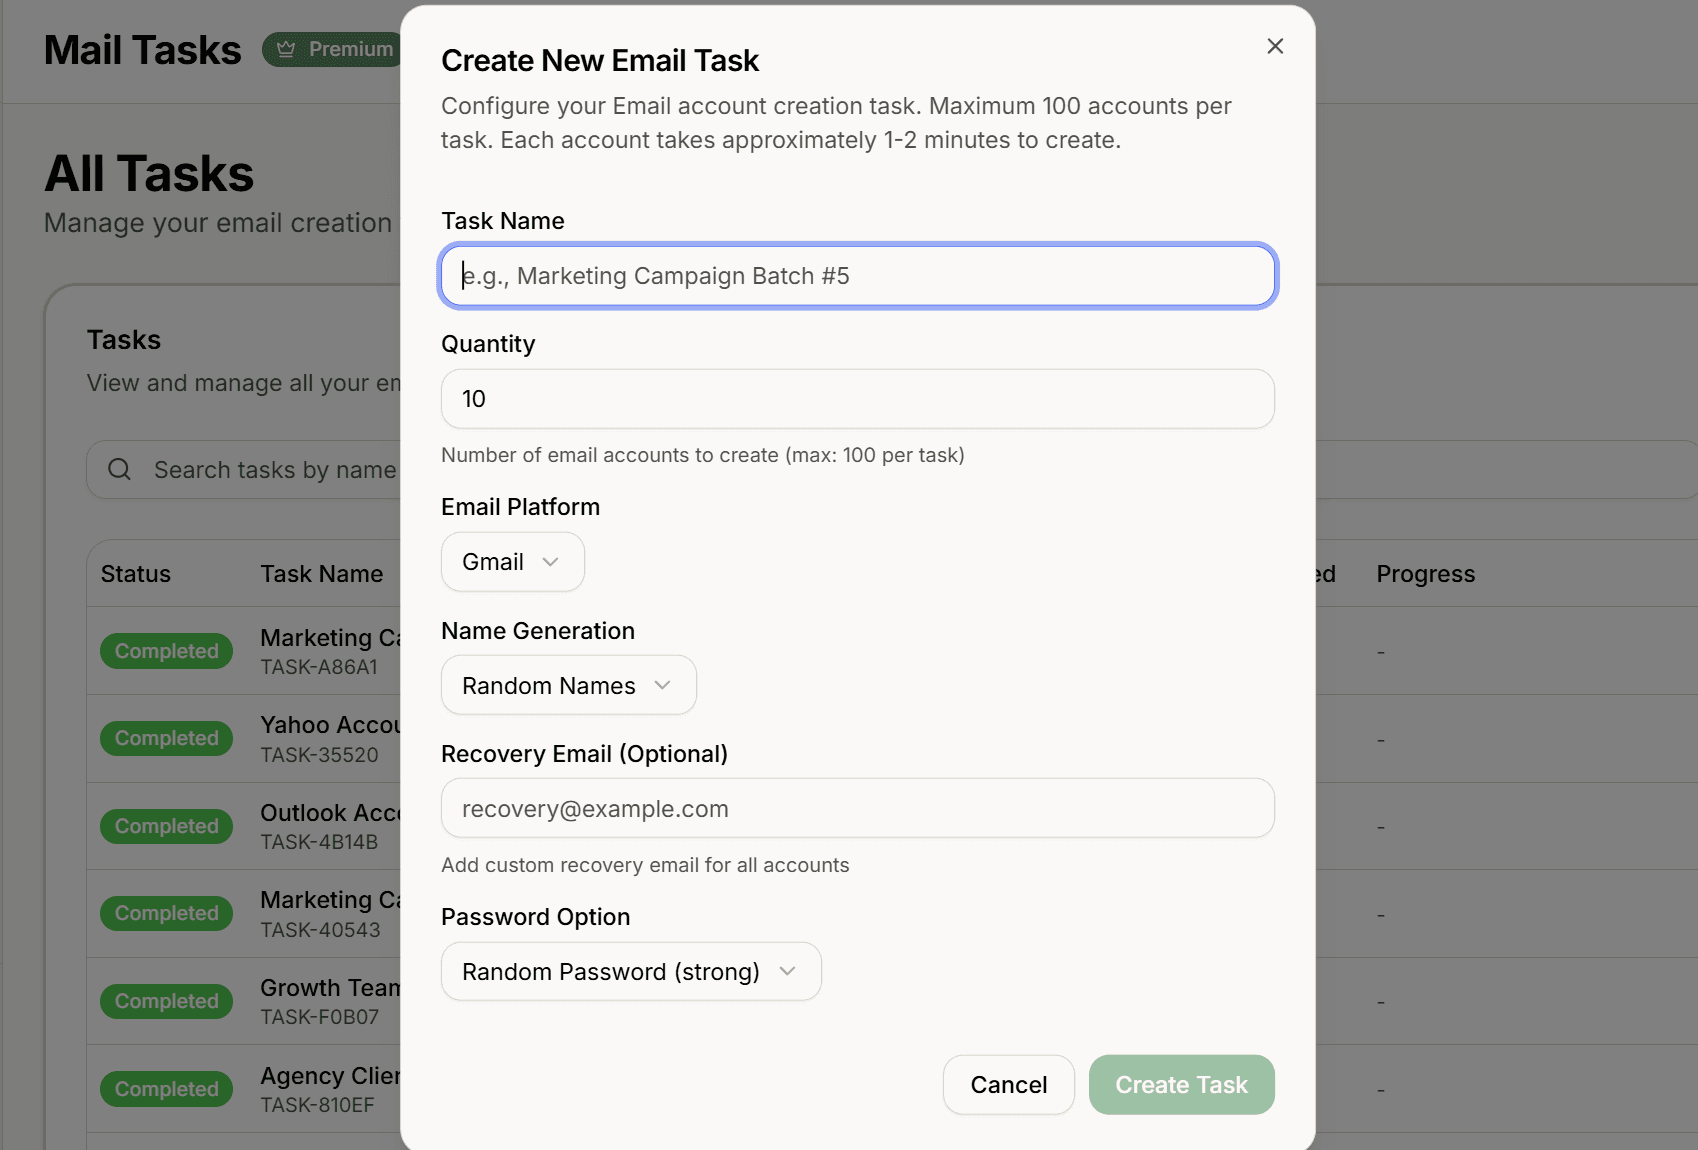Focus the Task Name input field
This screenshot has height=1150, width=1698.
(858, 276)
